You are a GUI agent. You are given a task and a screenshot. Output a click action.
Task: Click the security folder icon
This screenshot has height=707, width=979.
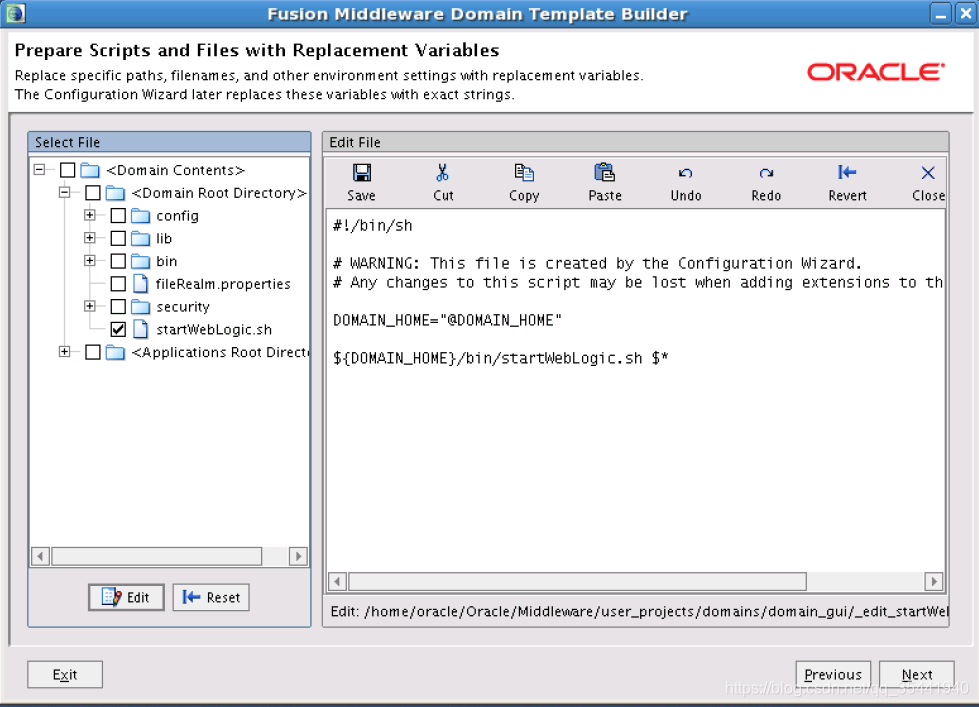140,307
